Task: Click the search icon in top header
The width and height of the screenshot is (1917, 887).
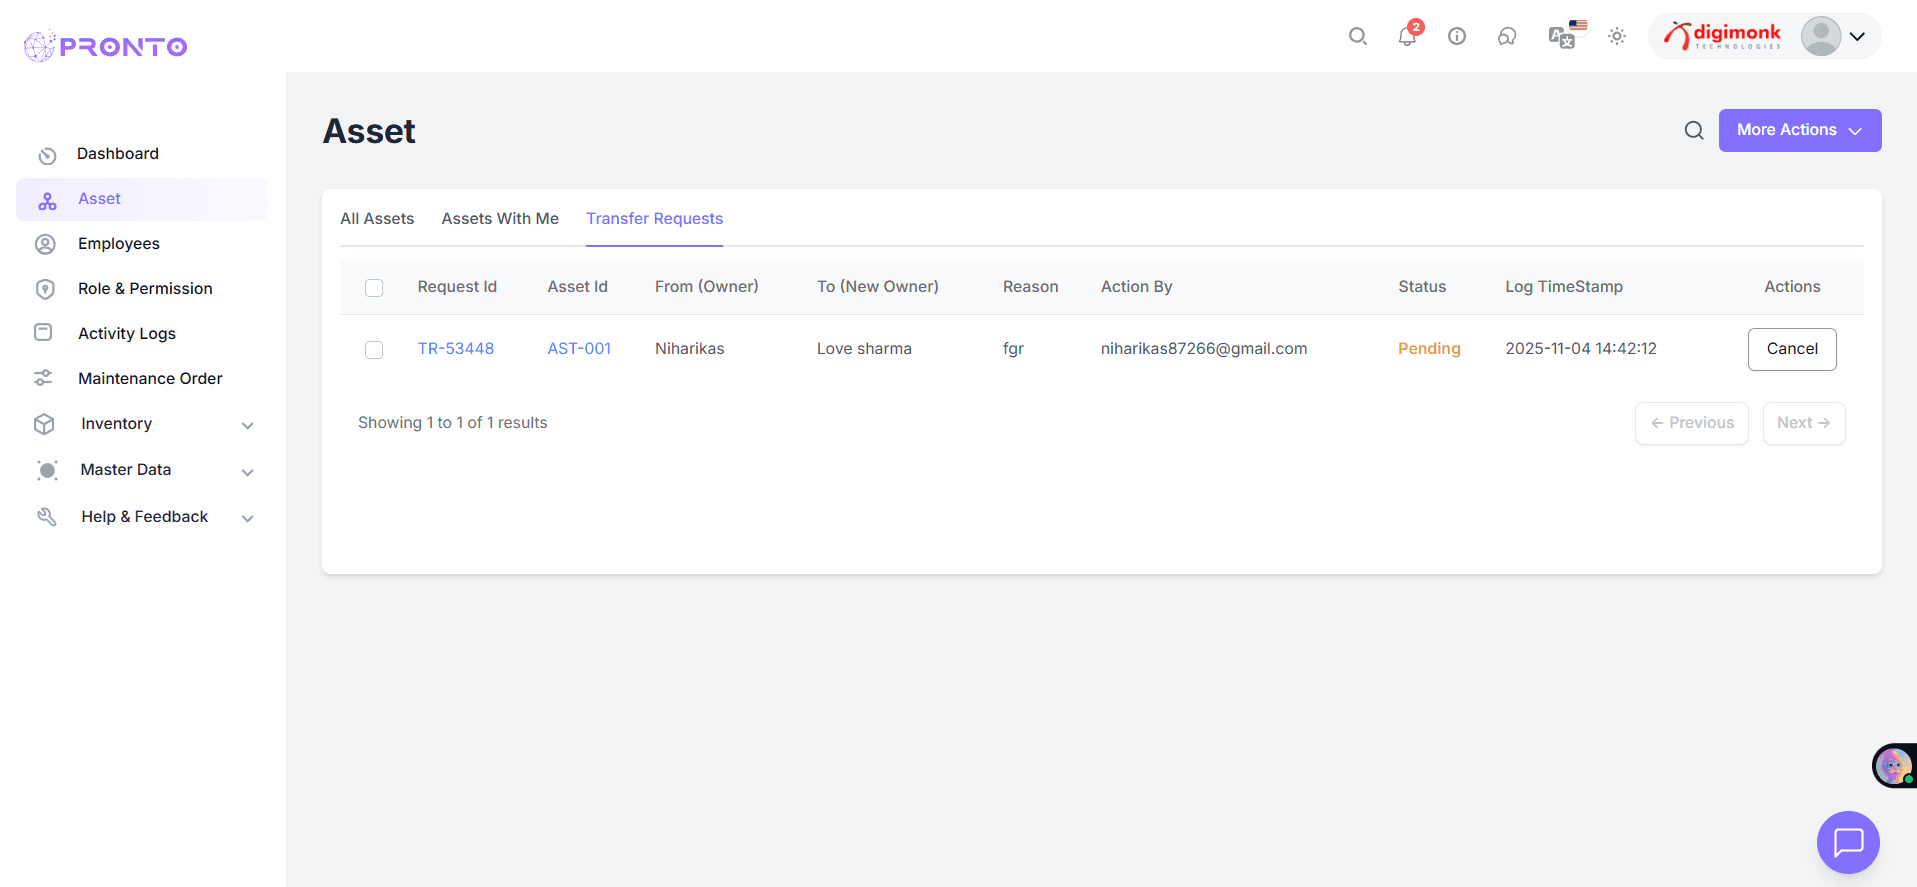Action: [x=1357, y=37]
